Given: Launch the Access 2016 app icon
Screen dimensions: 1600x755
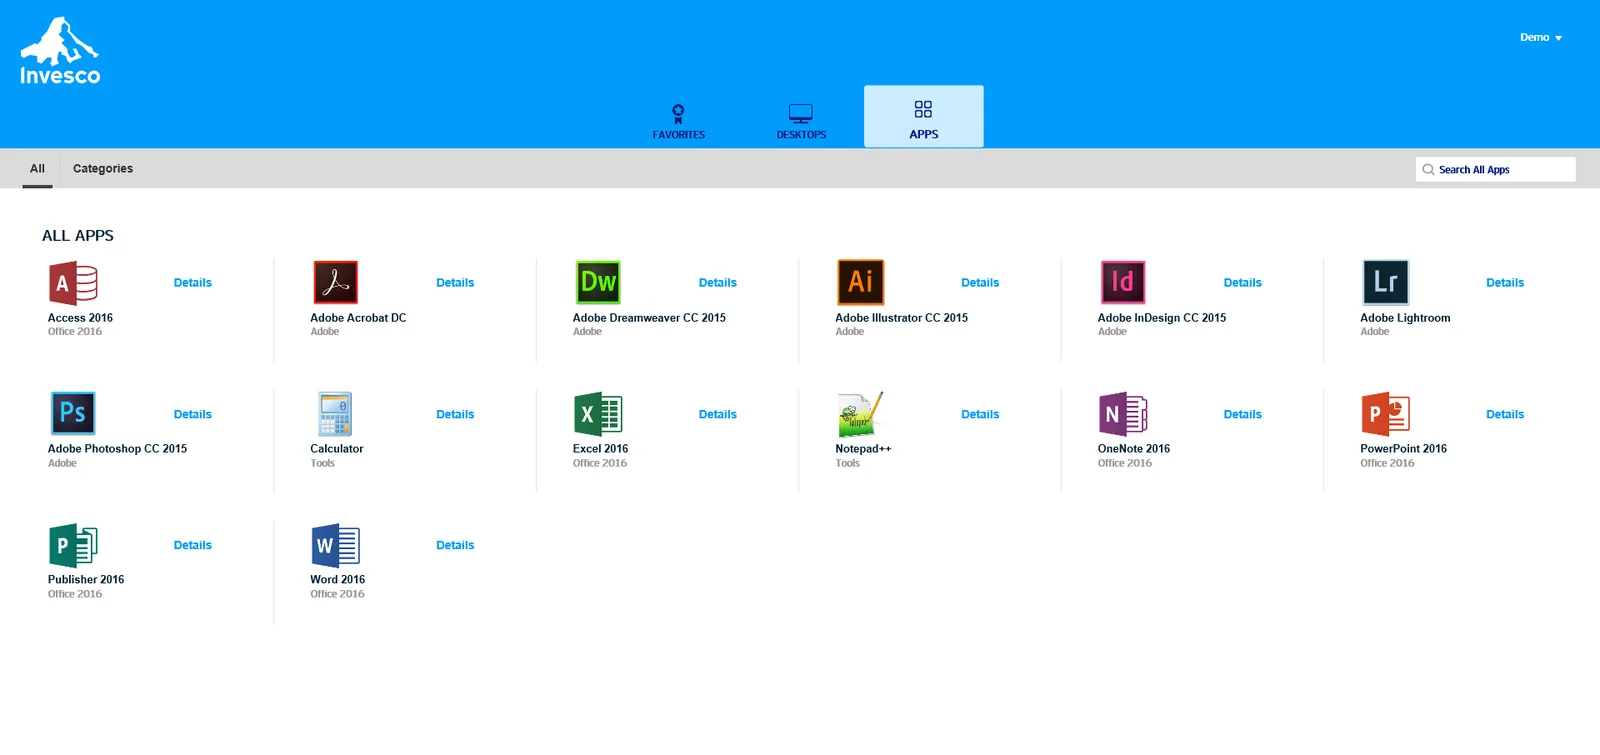Looking at the screenshot, I should click(73, 283).
